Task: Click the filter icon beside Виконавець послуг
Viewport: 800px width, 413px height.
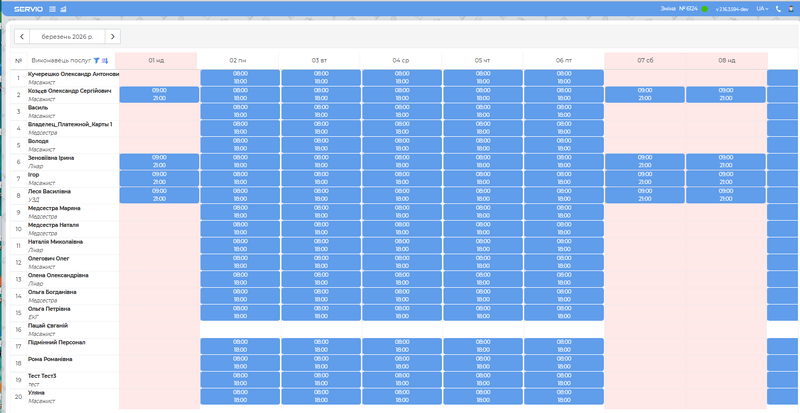Action: point(96,60)
